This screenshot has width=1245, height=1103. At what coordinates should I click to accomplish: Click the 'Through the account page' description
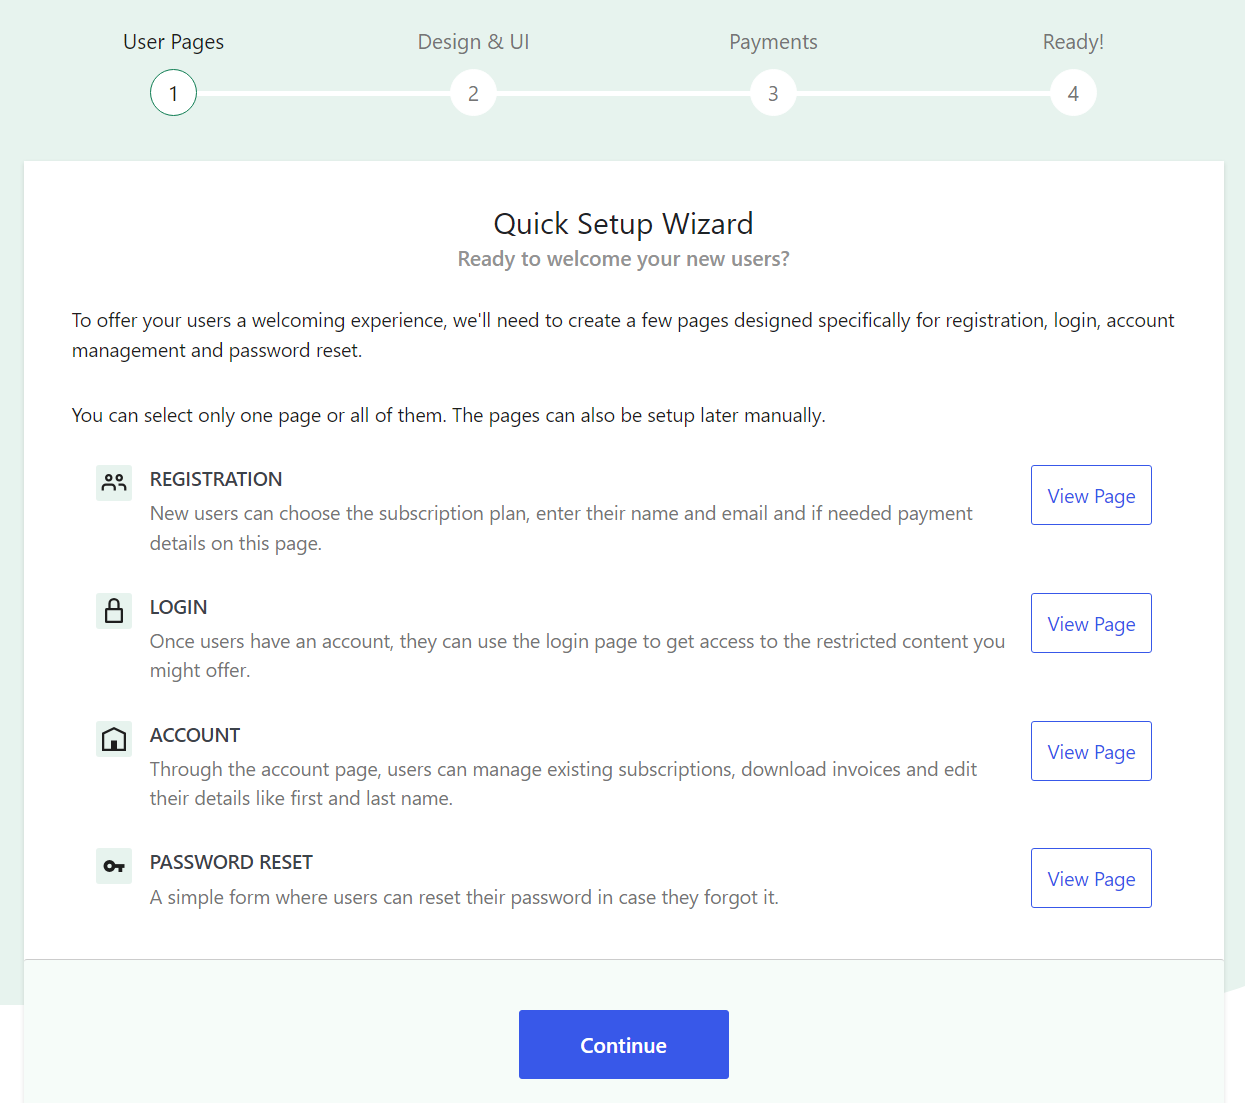click(x=563, y=783)
